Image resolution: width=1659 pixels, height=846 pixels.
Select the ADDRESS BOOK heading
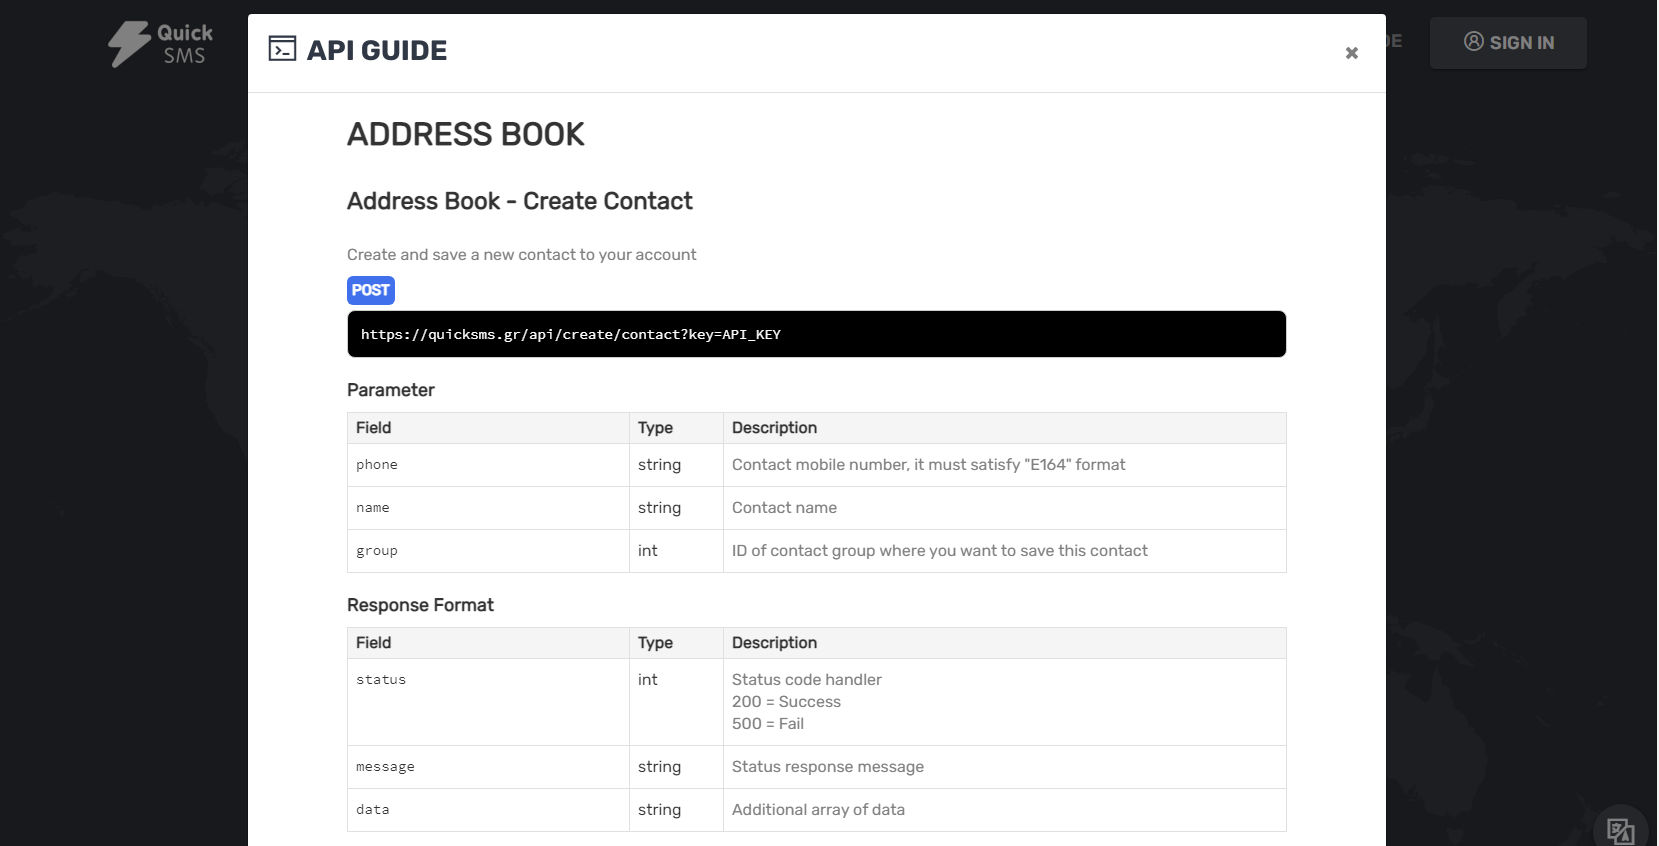coord(466,134)
